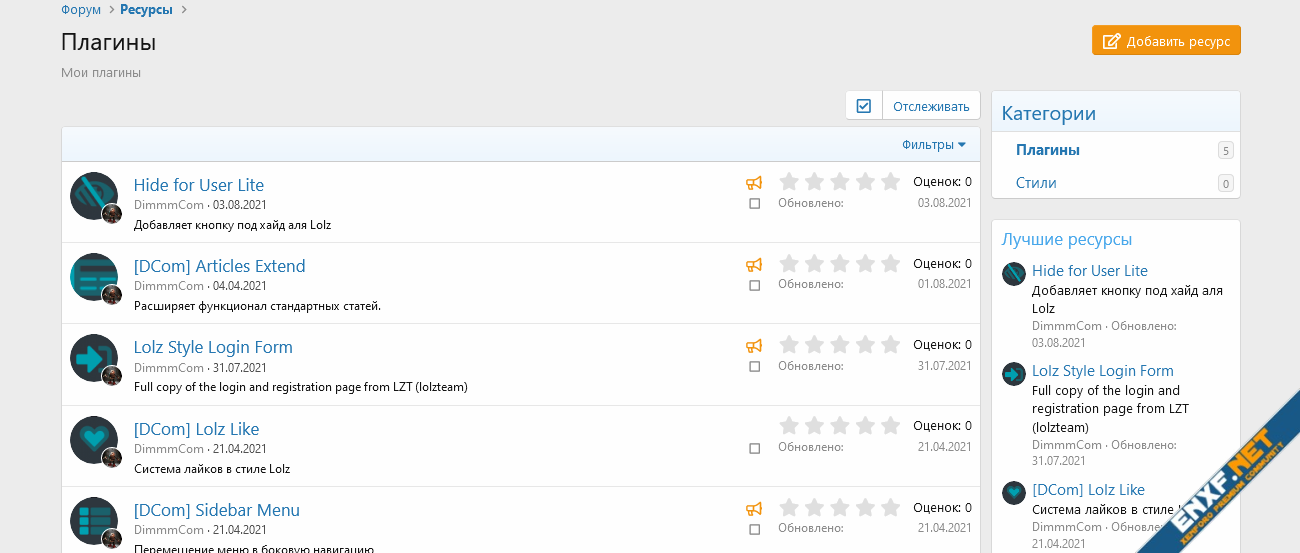Click the Lolz Style Login Form arrow icon
This screenshot has width=1300, height=553.
point(93,357)
